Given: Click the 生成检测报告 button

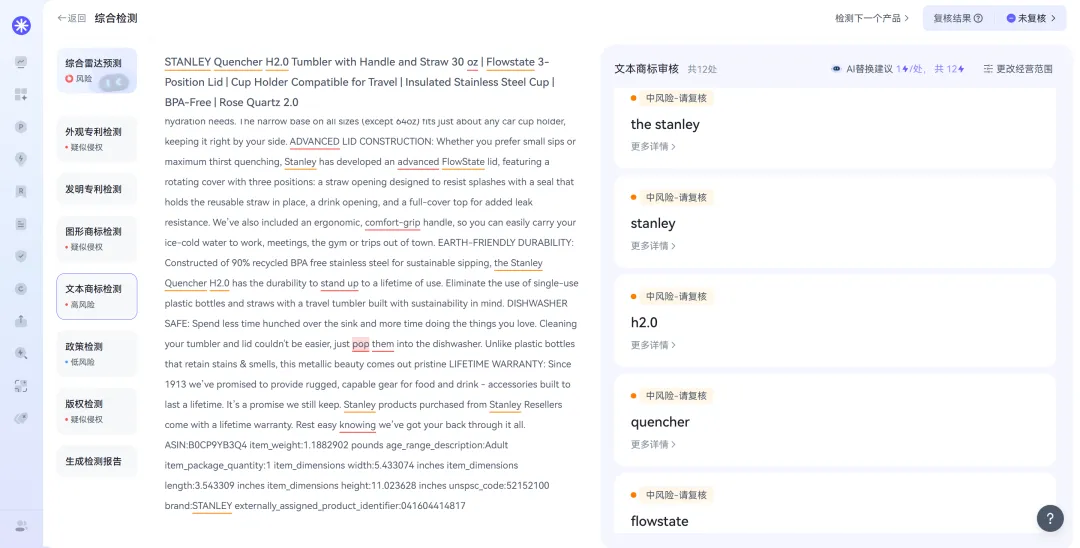Looking at the screenshot, I should pyautogui.click(x=96, y=461).
